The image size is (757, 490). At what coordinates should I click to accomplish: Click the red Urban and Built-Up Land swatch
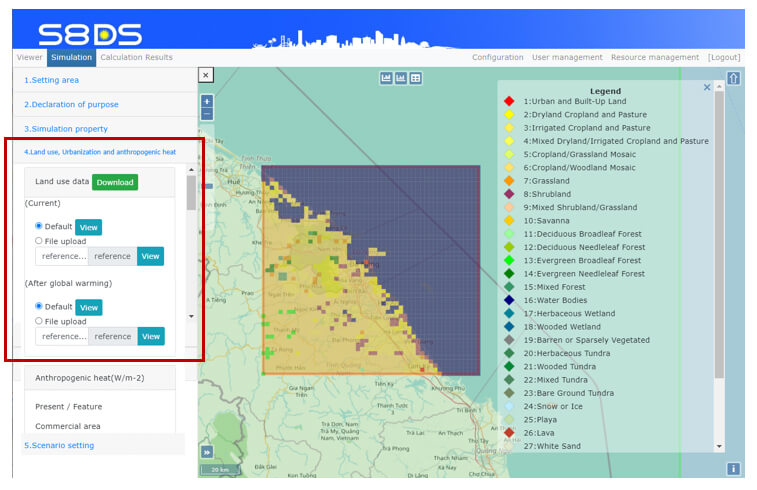[x=509, y=101]
